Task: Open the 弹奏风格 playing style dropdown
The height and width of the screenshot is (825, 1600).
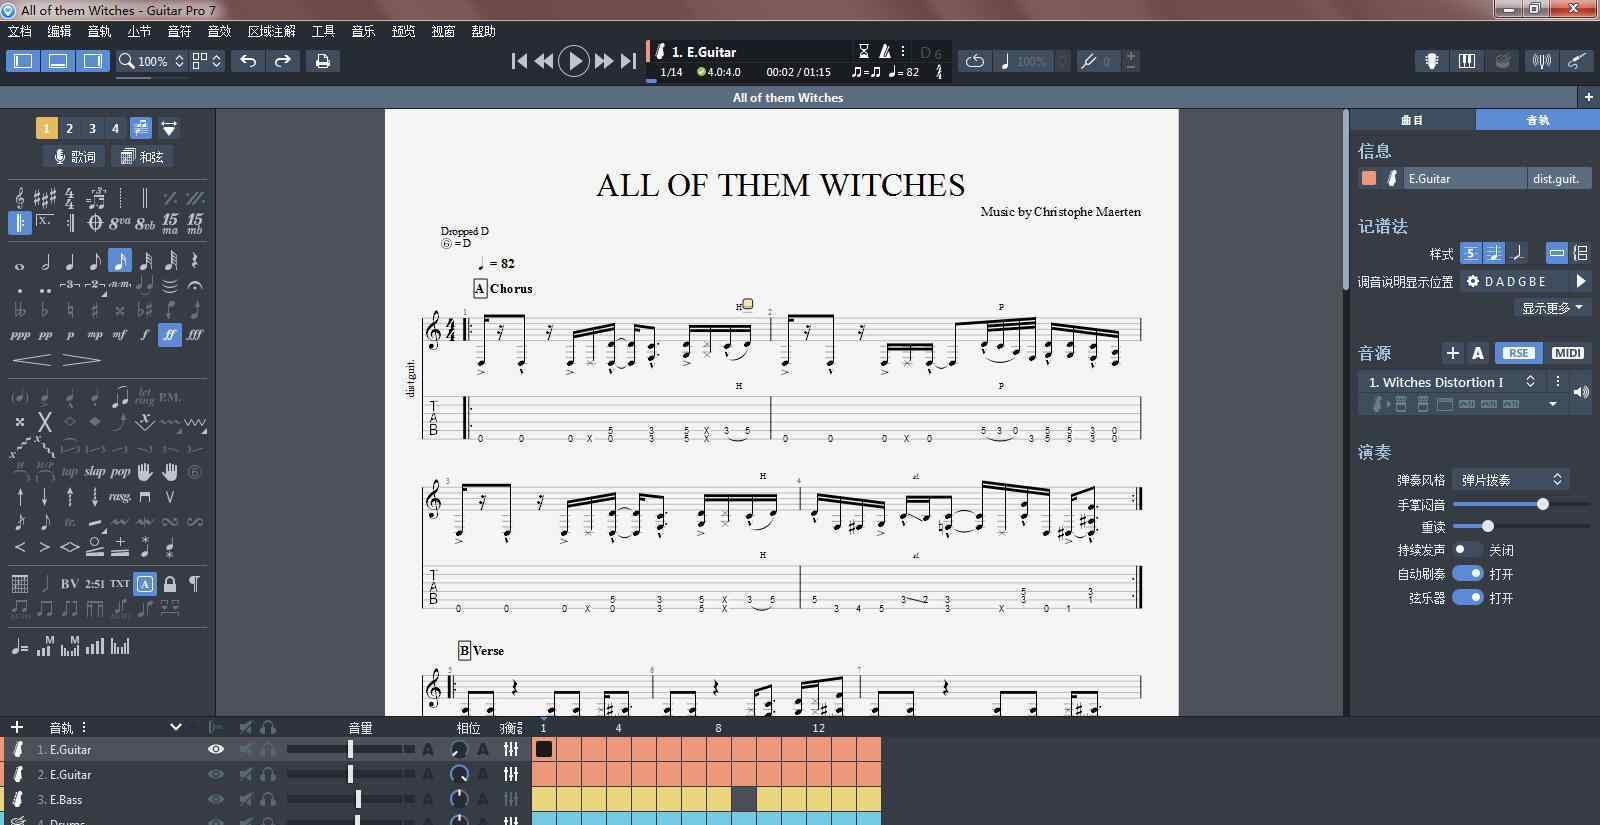Action: point(1511,480)
